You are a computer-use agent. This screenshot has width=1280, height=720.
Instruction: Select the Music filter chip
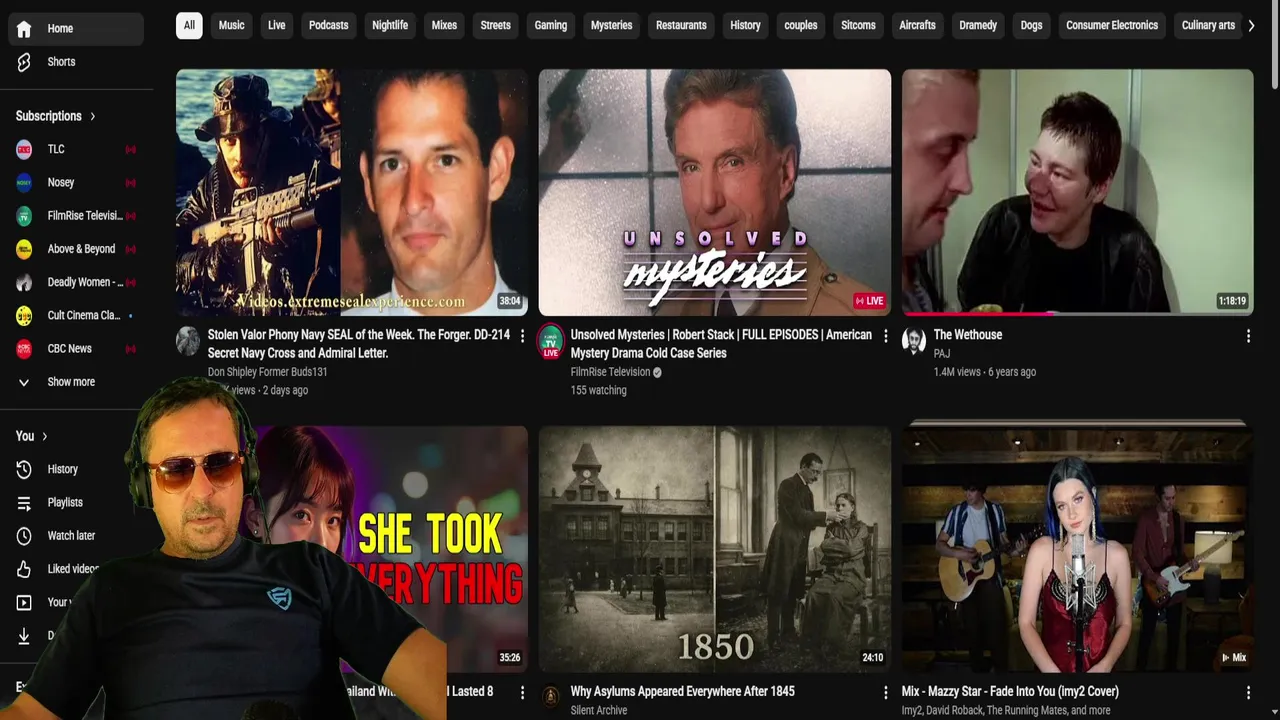click(x=231, y=25)
